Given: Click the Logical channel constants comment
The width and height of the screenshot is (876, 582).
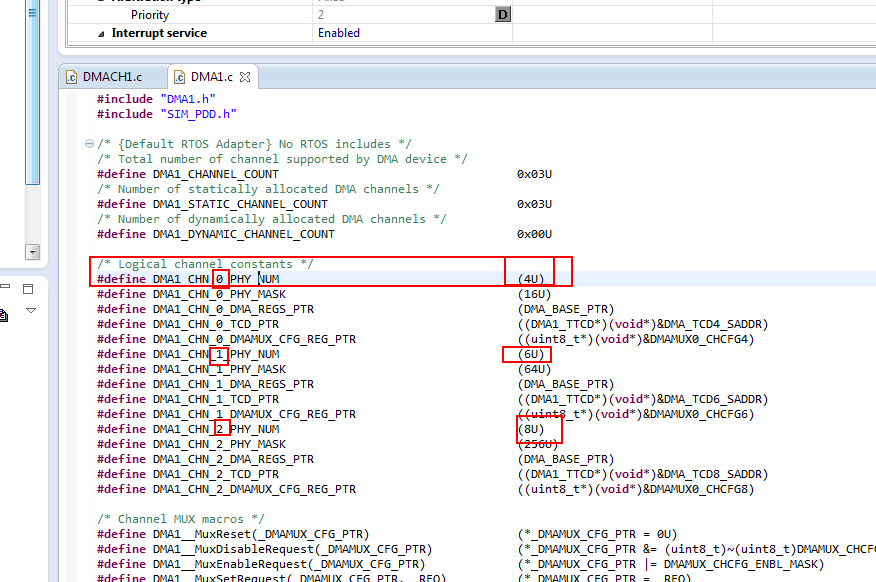Looking at the screenshot, I should click(205, 264).
